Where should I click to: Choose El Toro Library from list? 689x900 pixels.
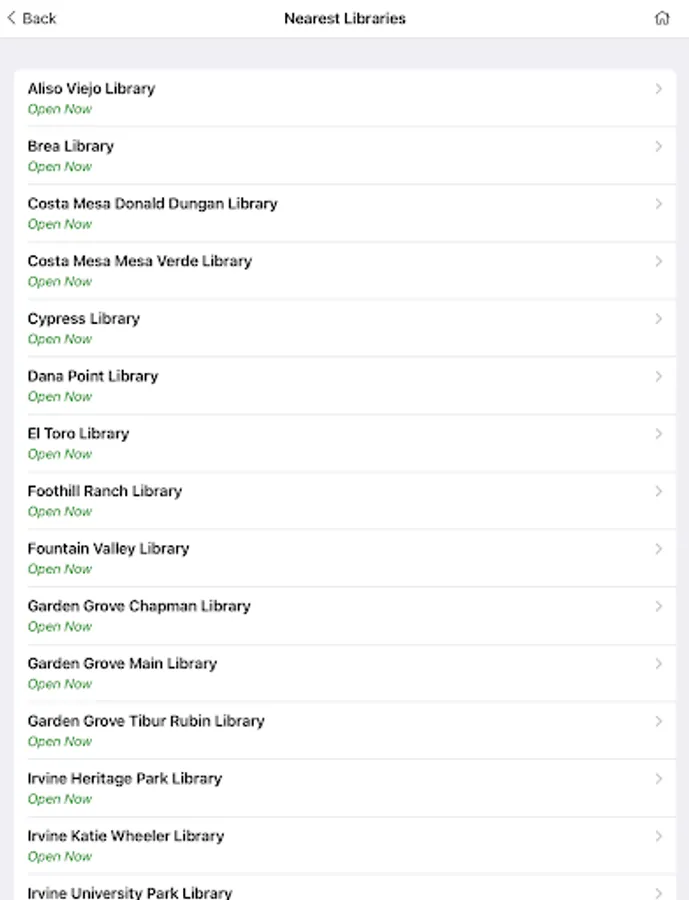click(78, 434)
